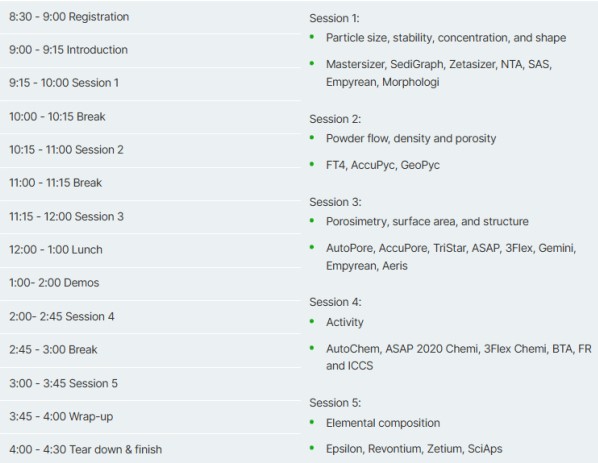
Task: Select the 9:15 - 10:00 Session 1 row
Action: pos(150,84)
